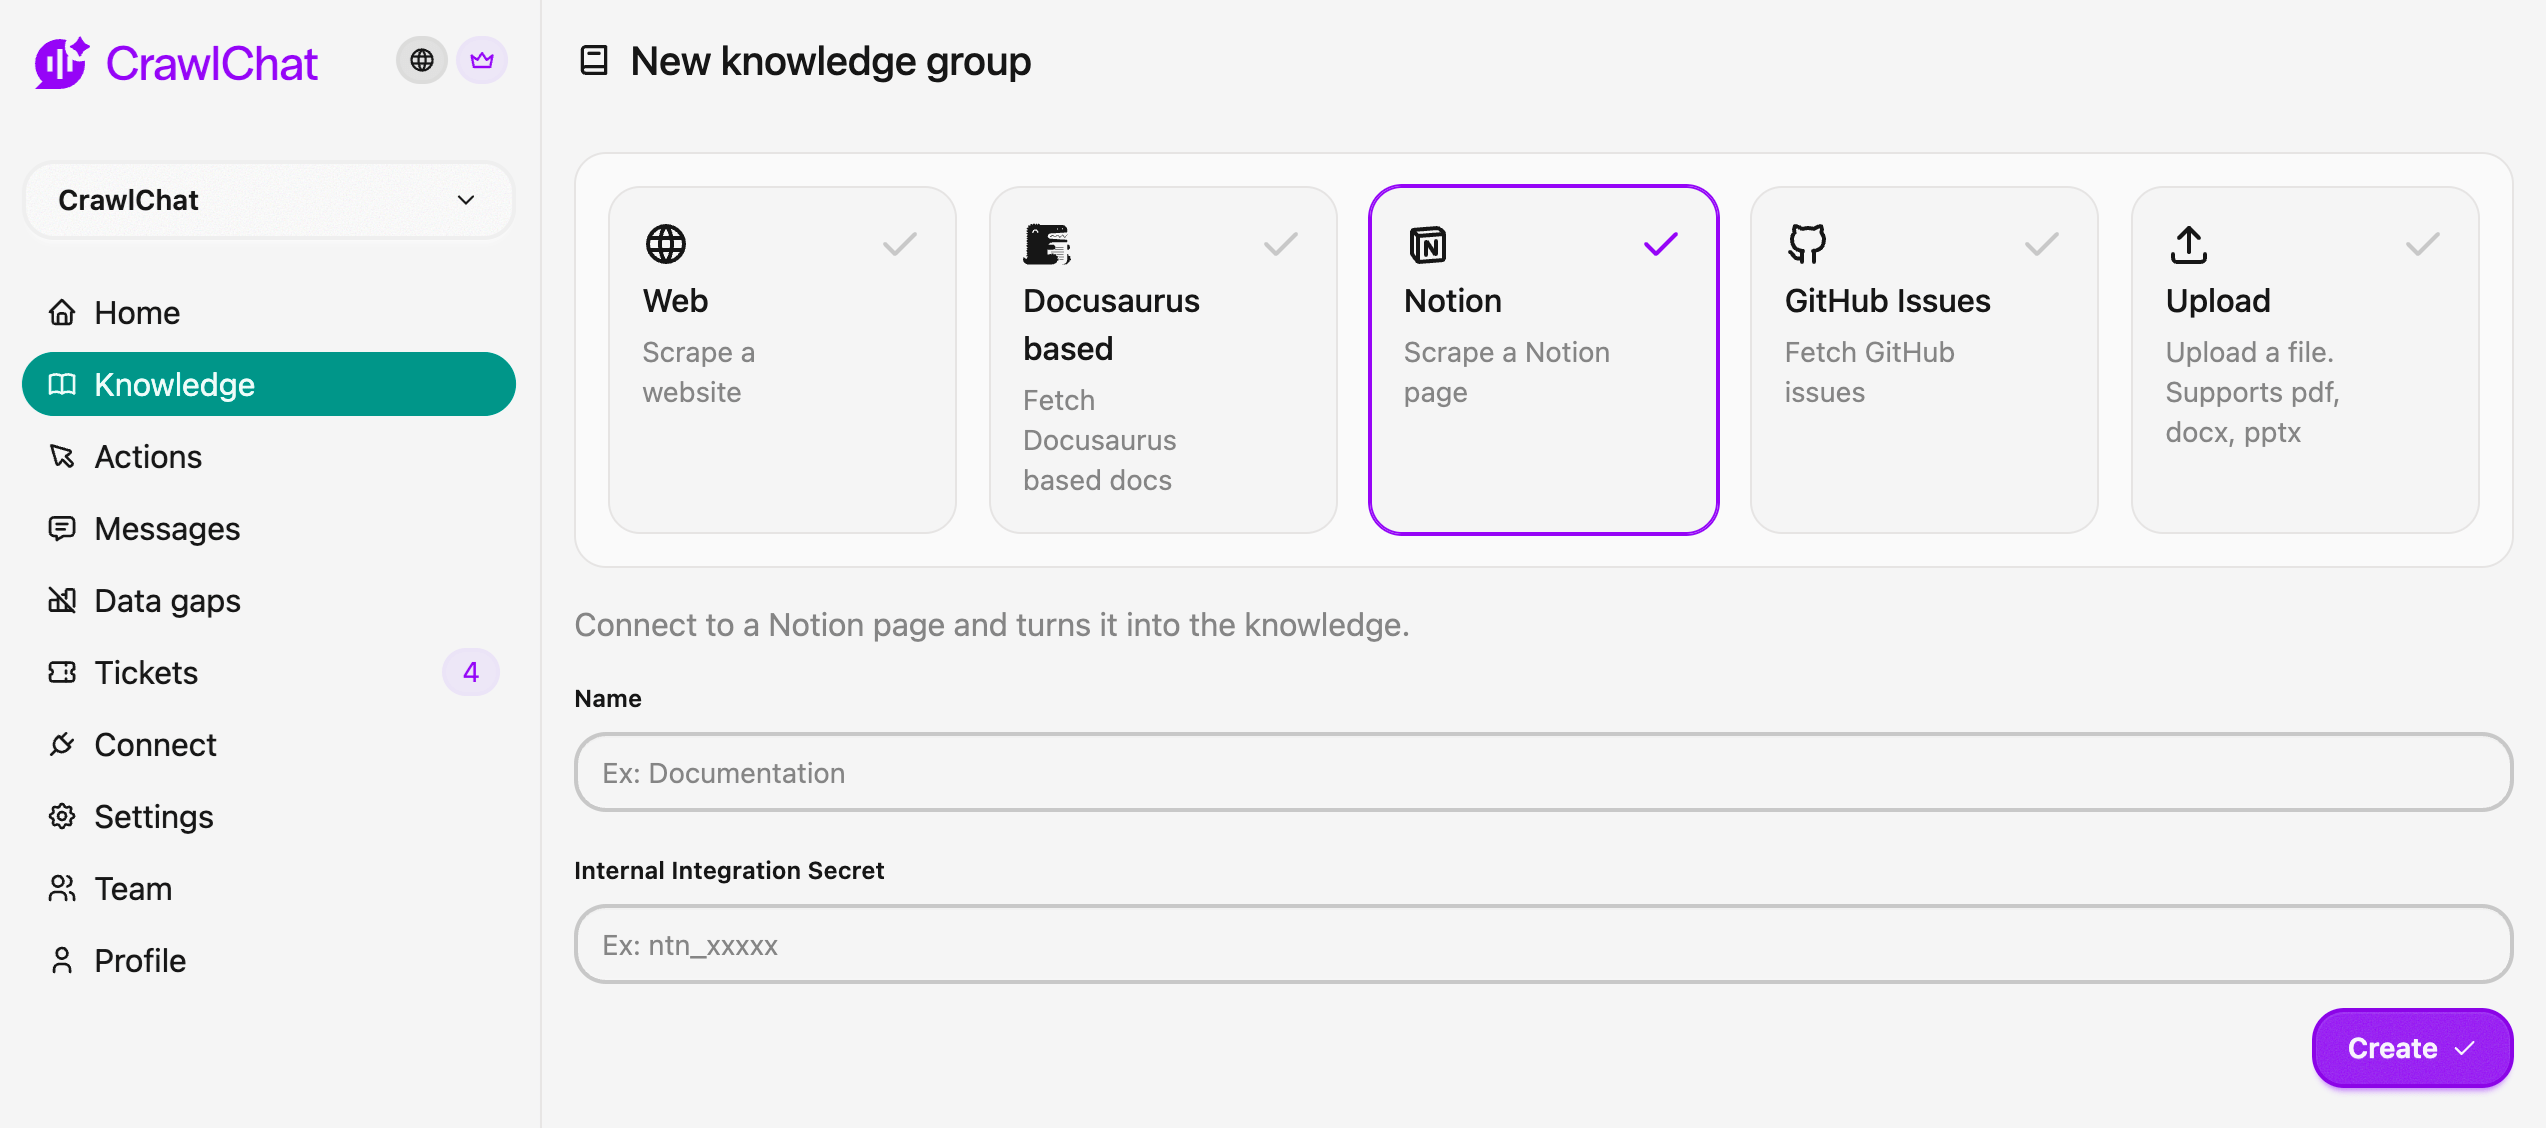
Task: Click the Profile person icon
Action: [62, 961]
